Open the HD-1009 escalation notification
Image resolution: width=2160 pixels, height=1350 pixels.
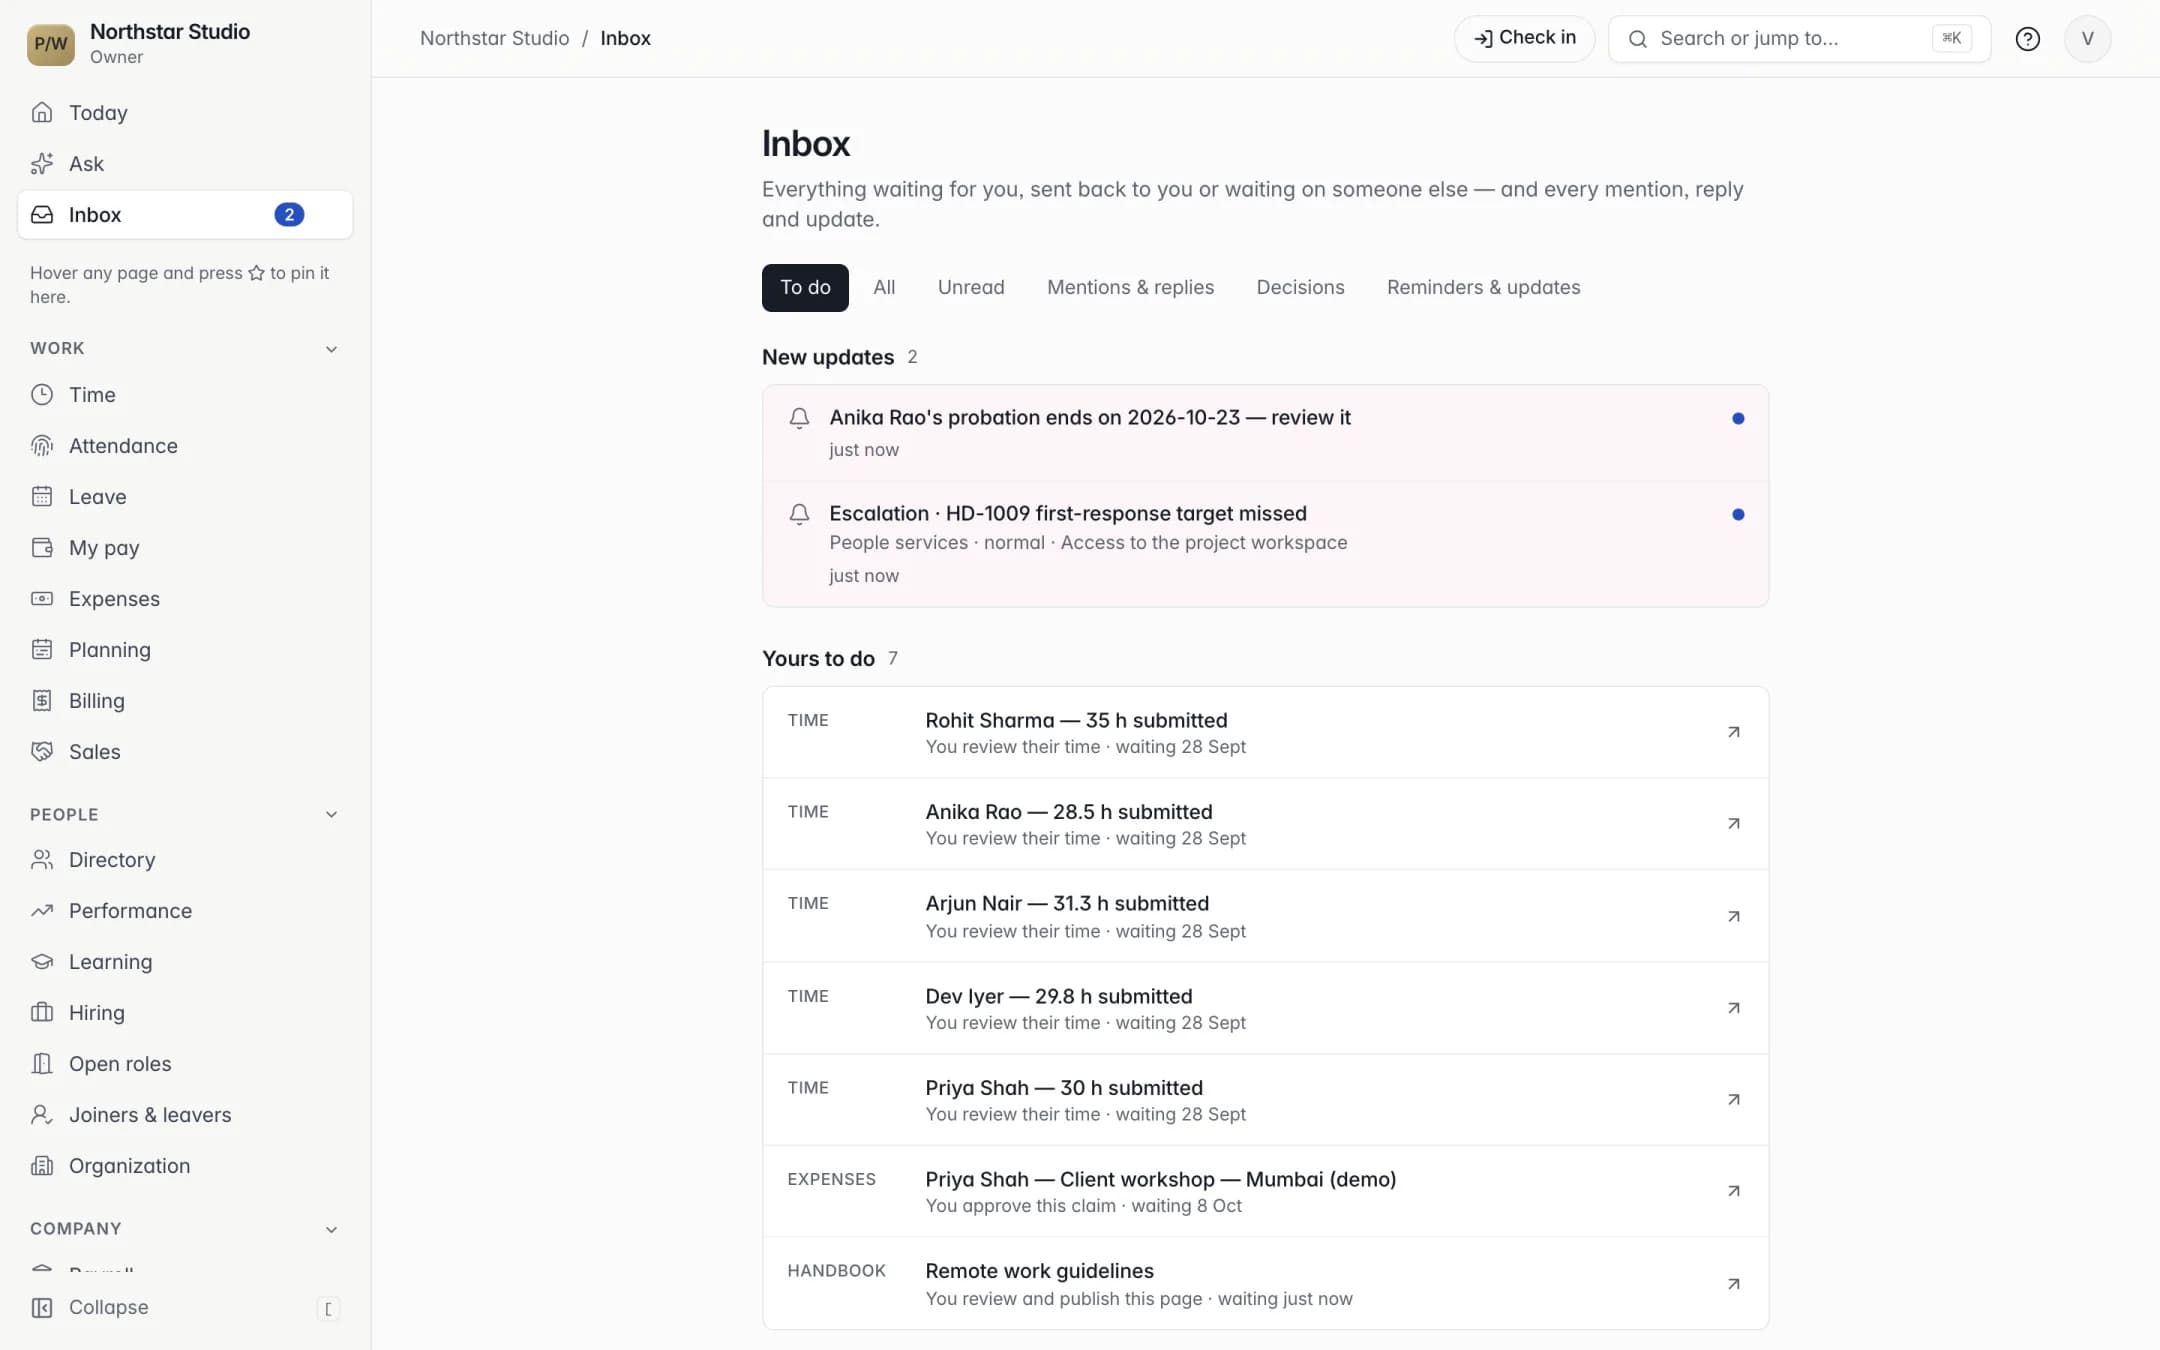[x=1265, y=544]
